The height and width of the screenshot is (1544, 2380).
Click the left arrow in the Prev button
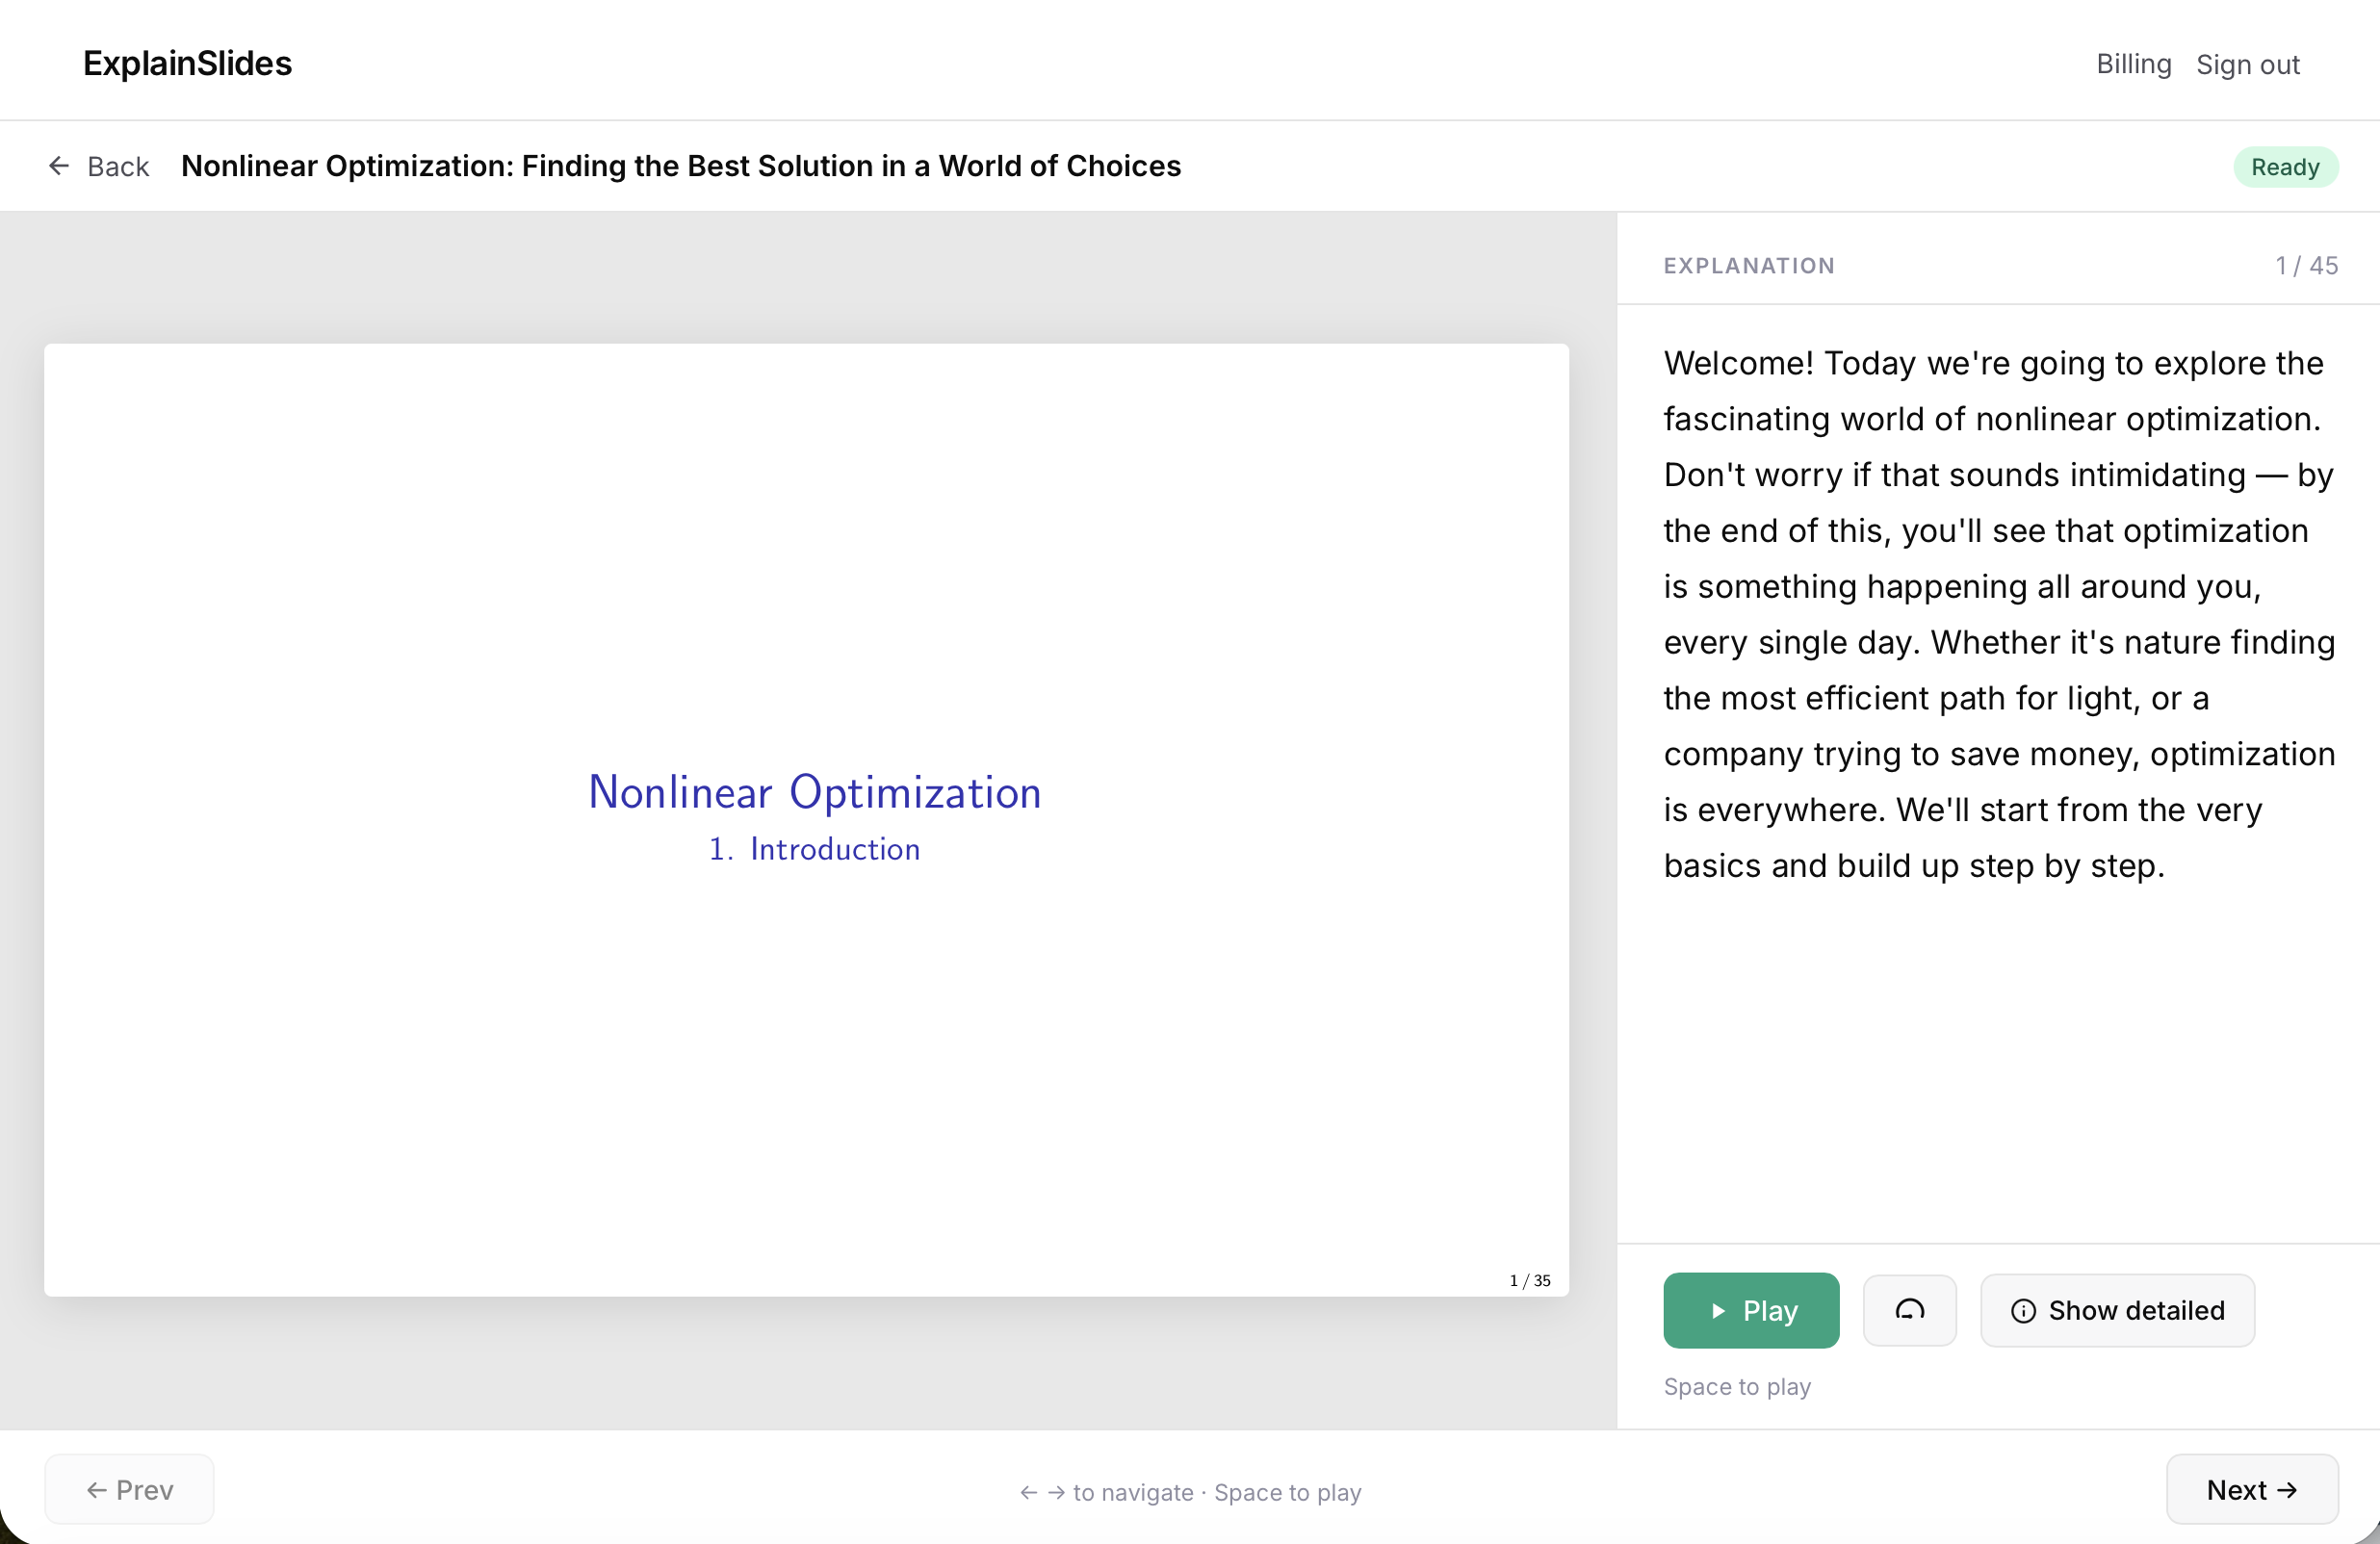coord(97,1489)
